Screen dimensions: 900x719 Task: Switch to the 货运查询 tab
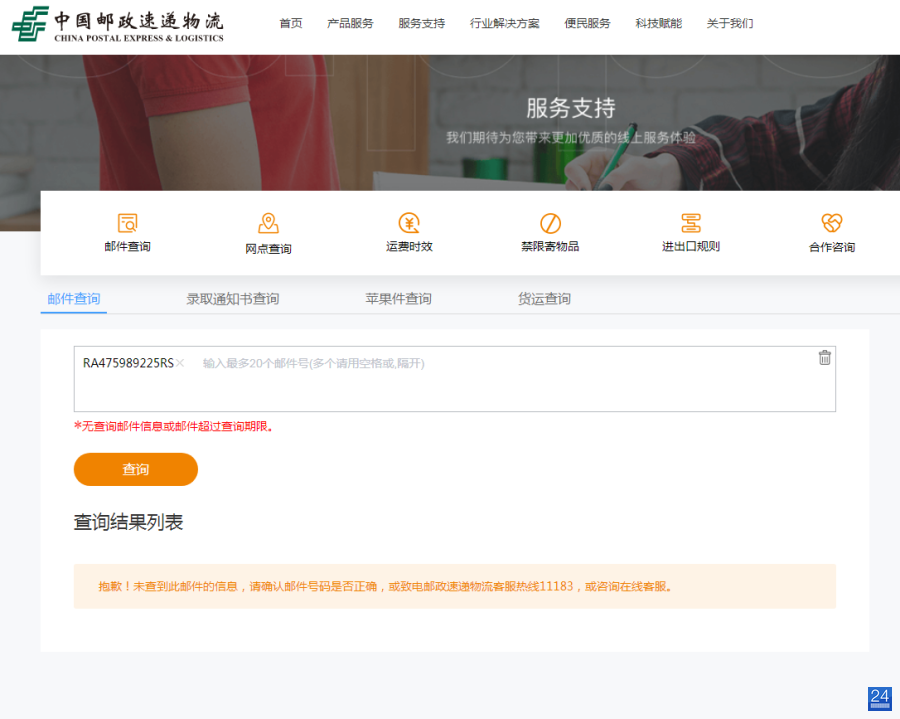coord(544,299)
